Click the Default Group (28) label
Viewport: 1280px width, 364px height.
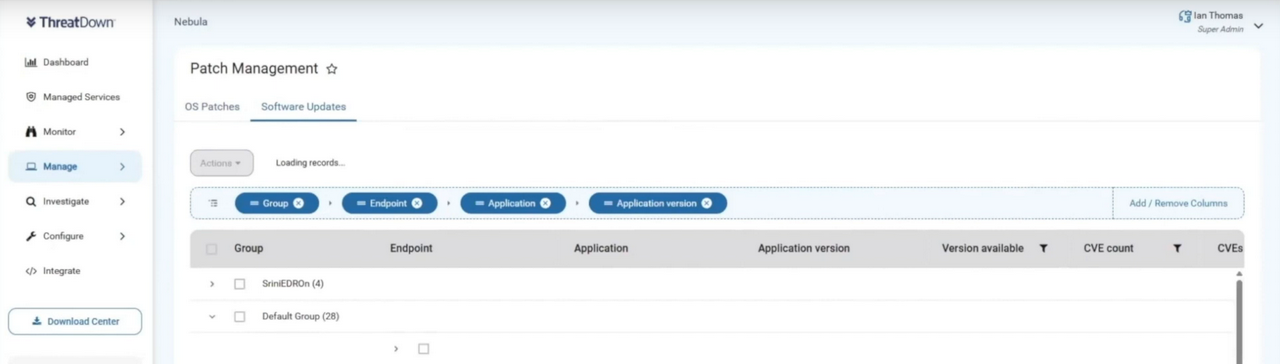[x=301, y=317]
